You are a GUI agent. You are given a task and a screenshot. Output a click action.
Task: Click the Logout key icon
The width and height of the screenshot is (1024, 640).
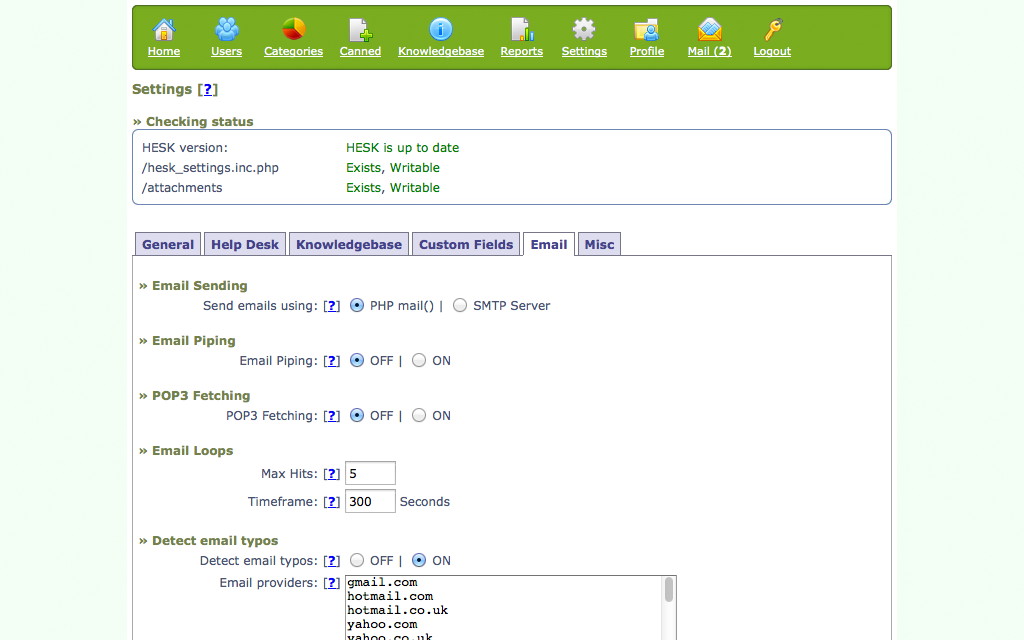(x=772, y=30)
